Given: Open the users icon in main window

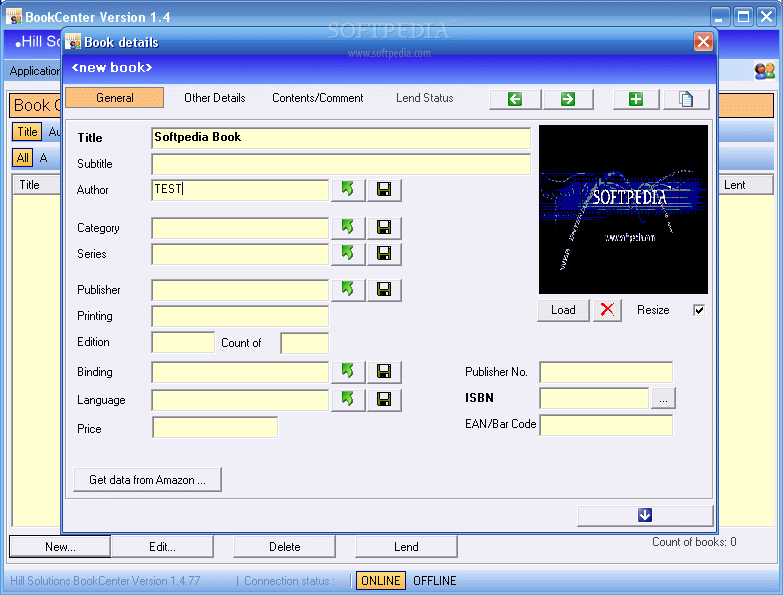Looking at the screenshot, I should pyautogui.click(x=764, y=71).
